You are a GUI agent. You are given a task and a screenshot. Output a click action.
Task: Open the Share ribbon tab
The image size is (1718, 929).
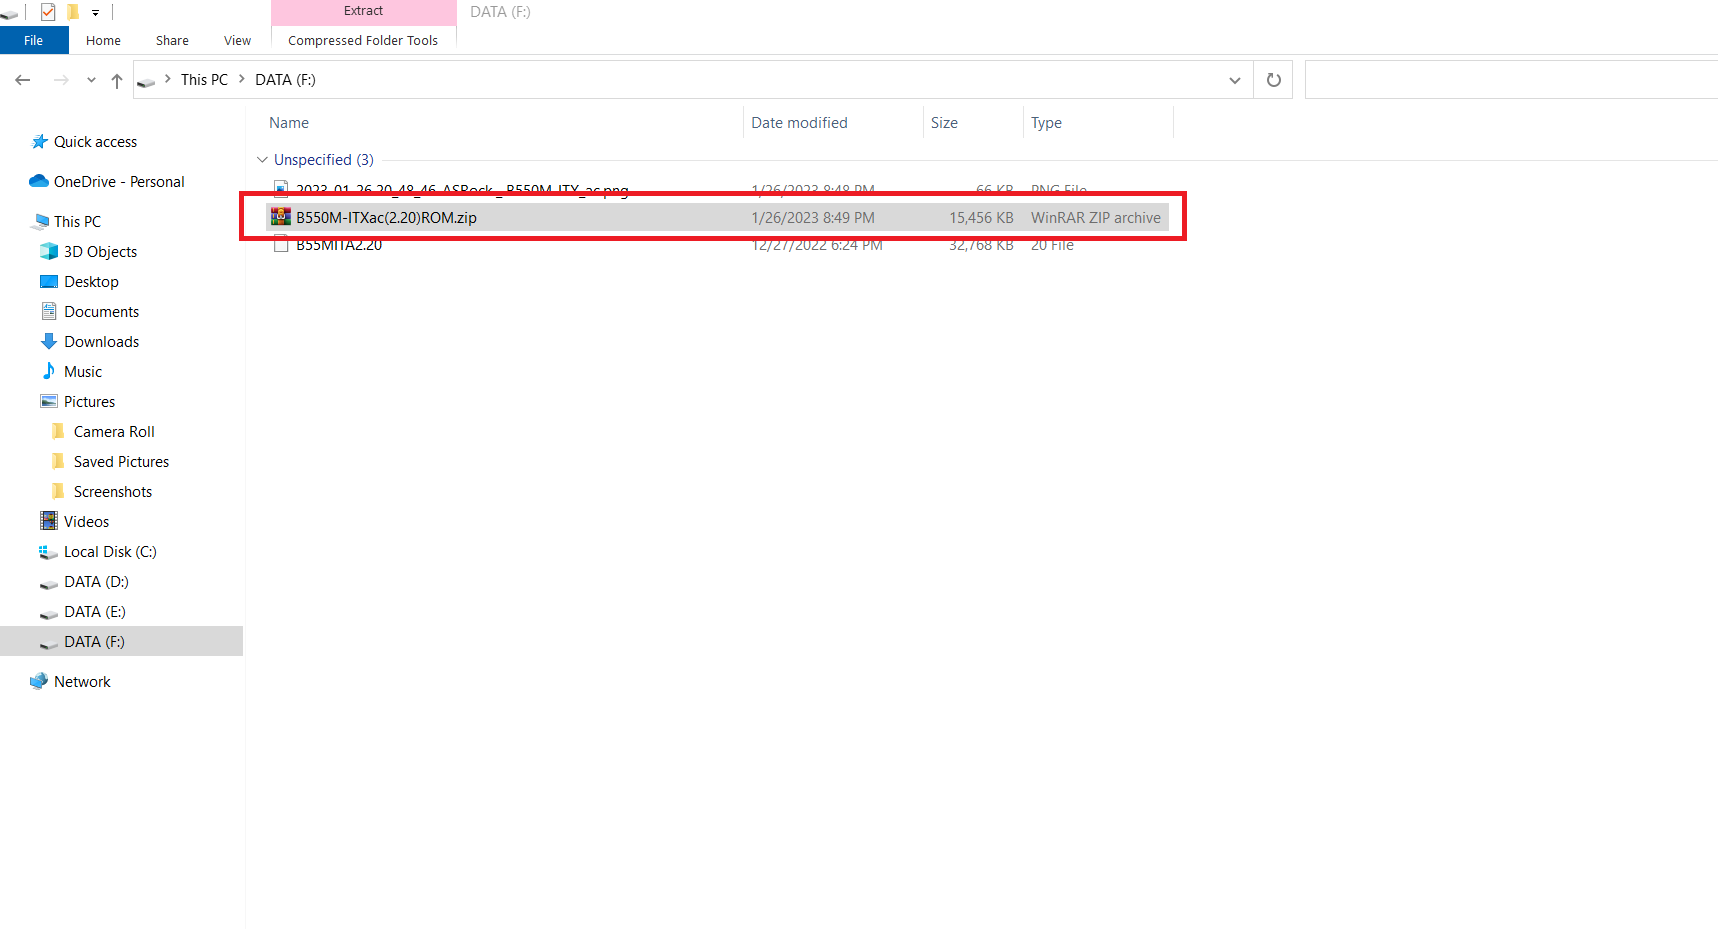(x=172, y=40)
